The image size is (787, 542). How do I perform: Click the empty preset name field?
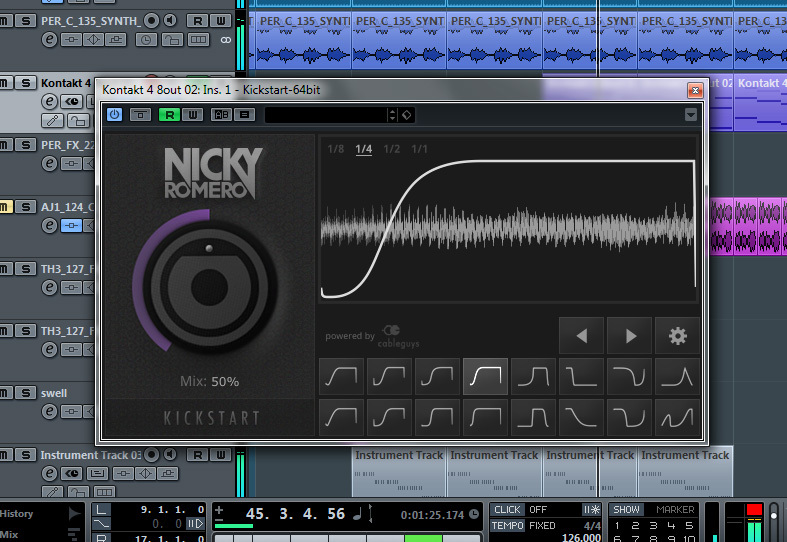click(x=326, y=115)
